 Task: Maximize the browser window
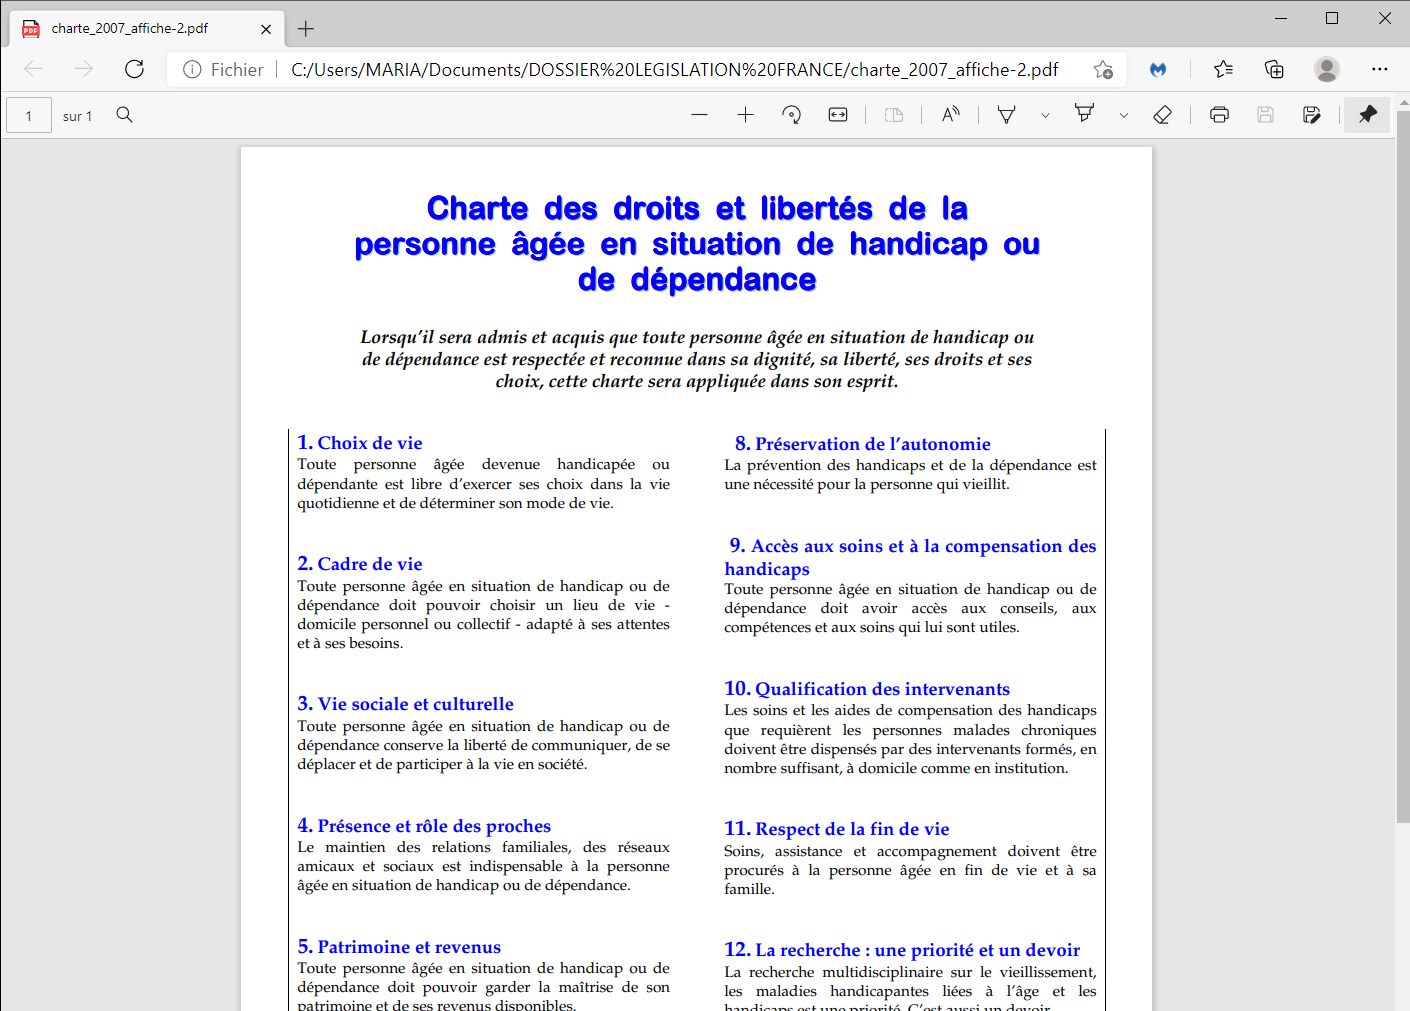tap(1332, 18)
